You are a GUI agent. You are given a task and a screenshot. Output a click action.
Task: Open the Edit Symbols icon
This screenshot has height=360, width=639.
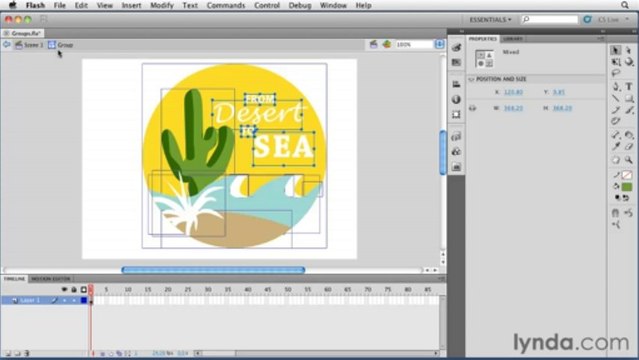(387, 44)
